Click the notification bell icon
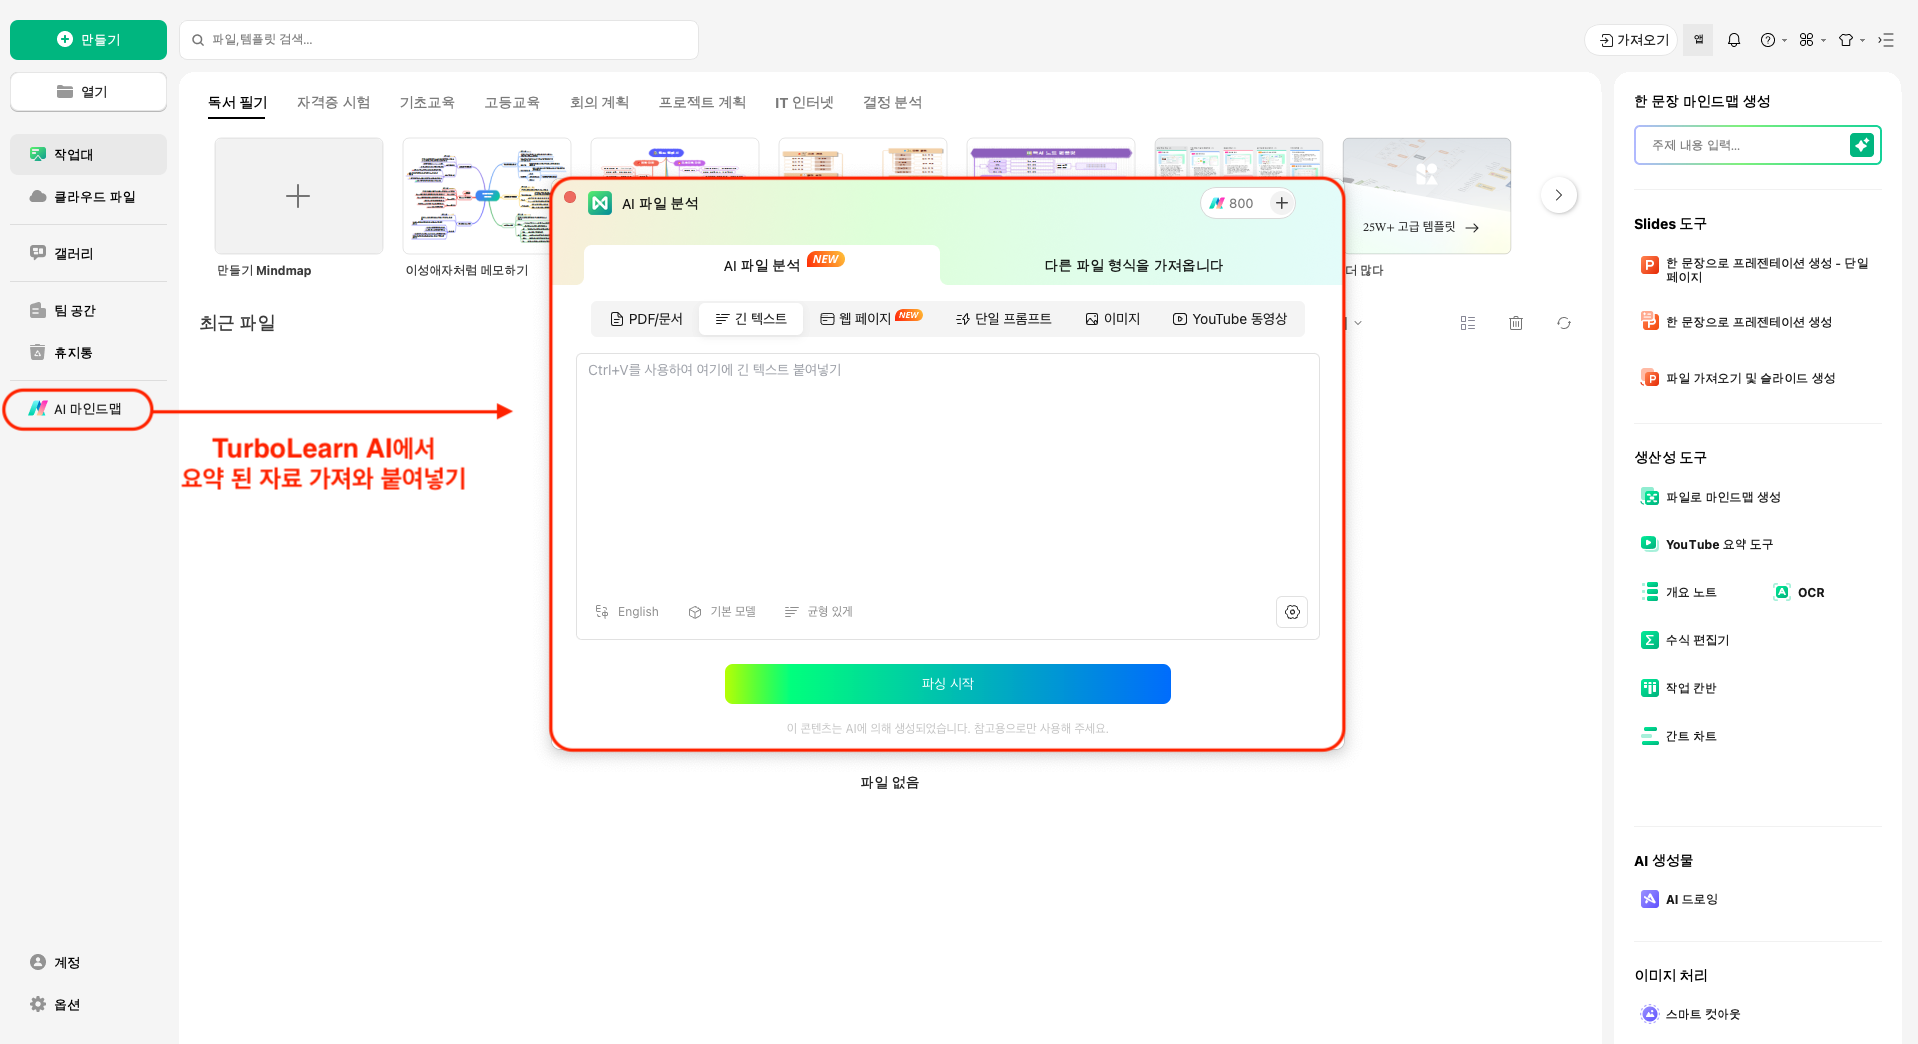Viewport: 1918px width, 1044px height. 1734,40
